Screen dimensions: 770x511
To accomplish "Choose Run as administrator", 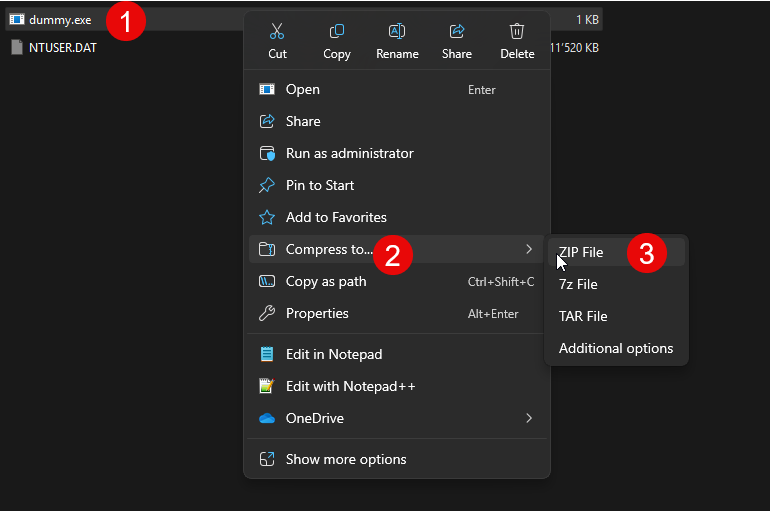I will coord(349,153).
